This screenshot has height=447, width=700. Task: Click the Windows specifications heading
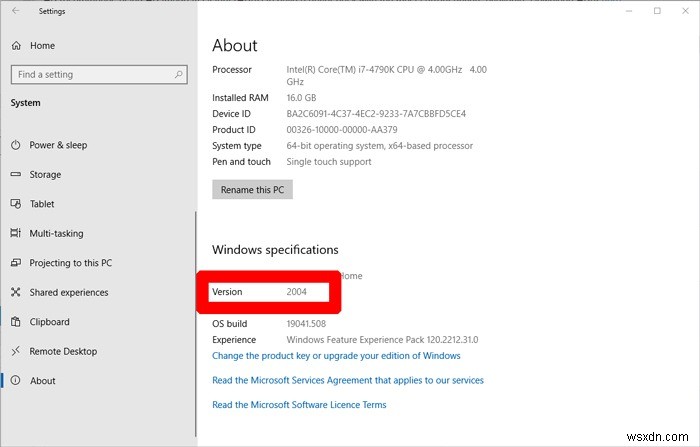(x=275, y=250)
